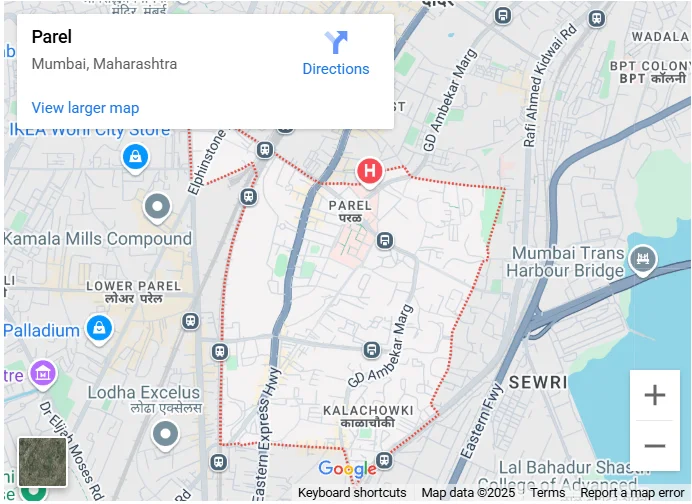Switch to satellite imagery thumbnail
The width and height of the screenshot is (692, 504).
43,462
